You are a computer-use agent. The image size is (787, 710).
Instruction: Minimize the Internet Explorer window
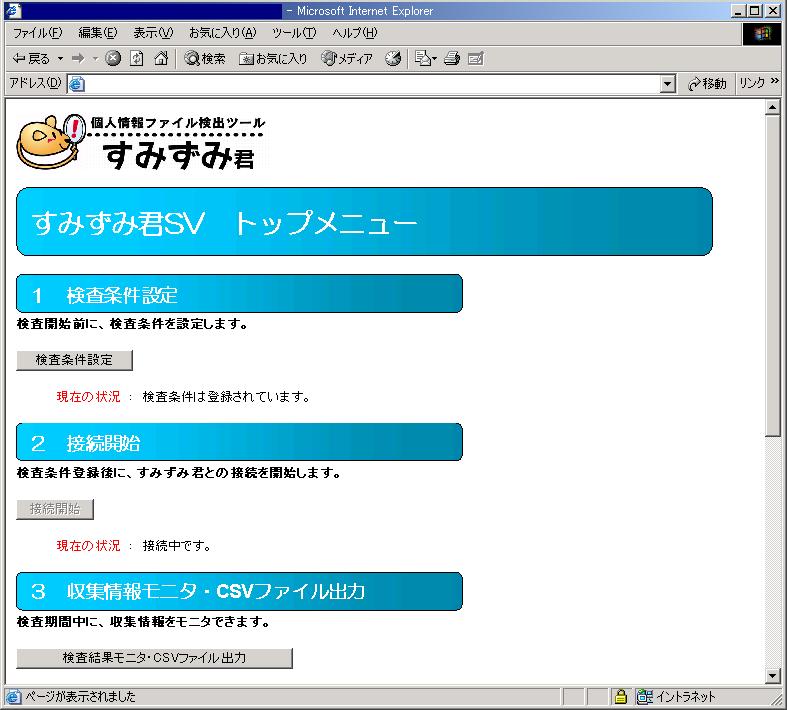pyautogui.click(x=738, y=11)
